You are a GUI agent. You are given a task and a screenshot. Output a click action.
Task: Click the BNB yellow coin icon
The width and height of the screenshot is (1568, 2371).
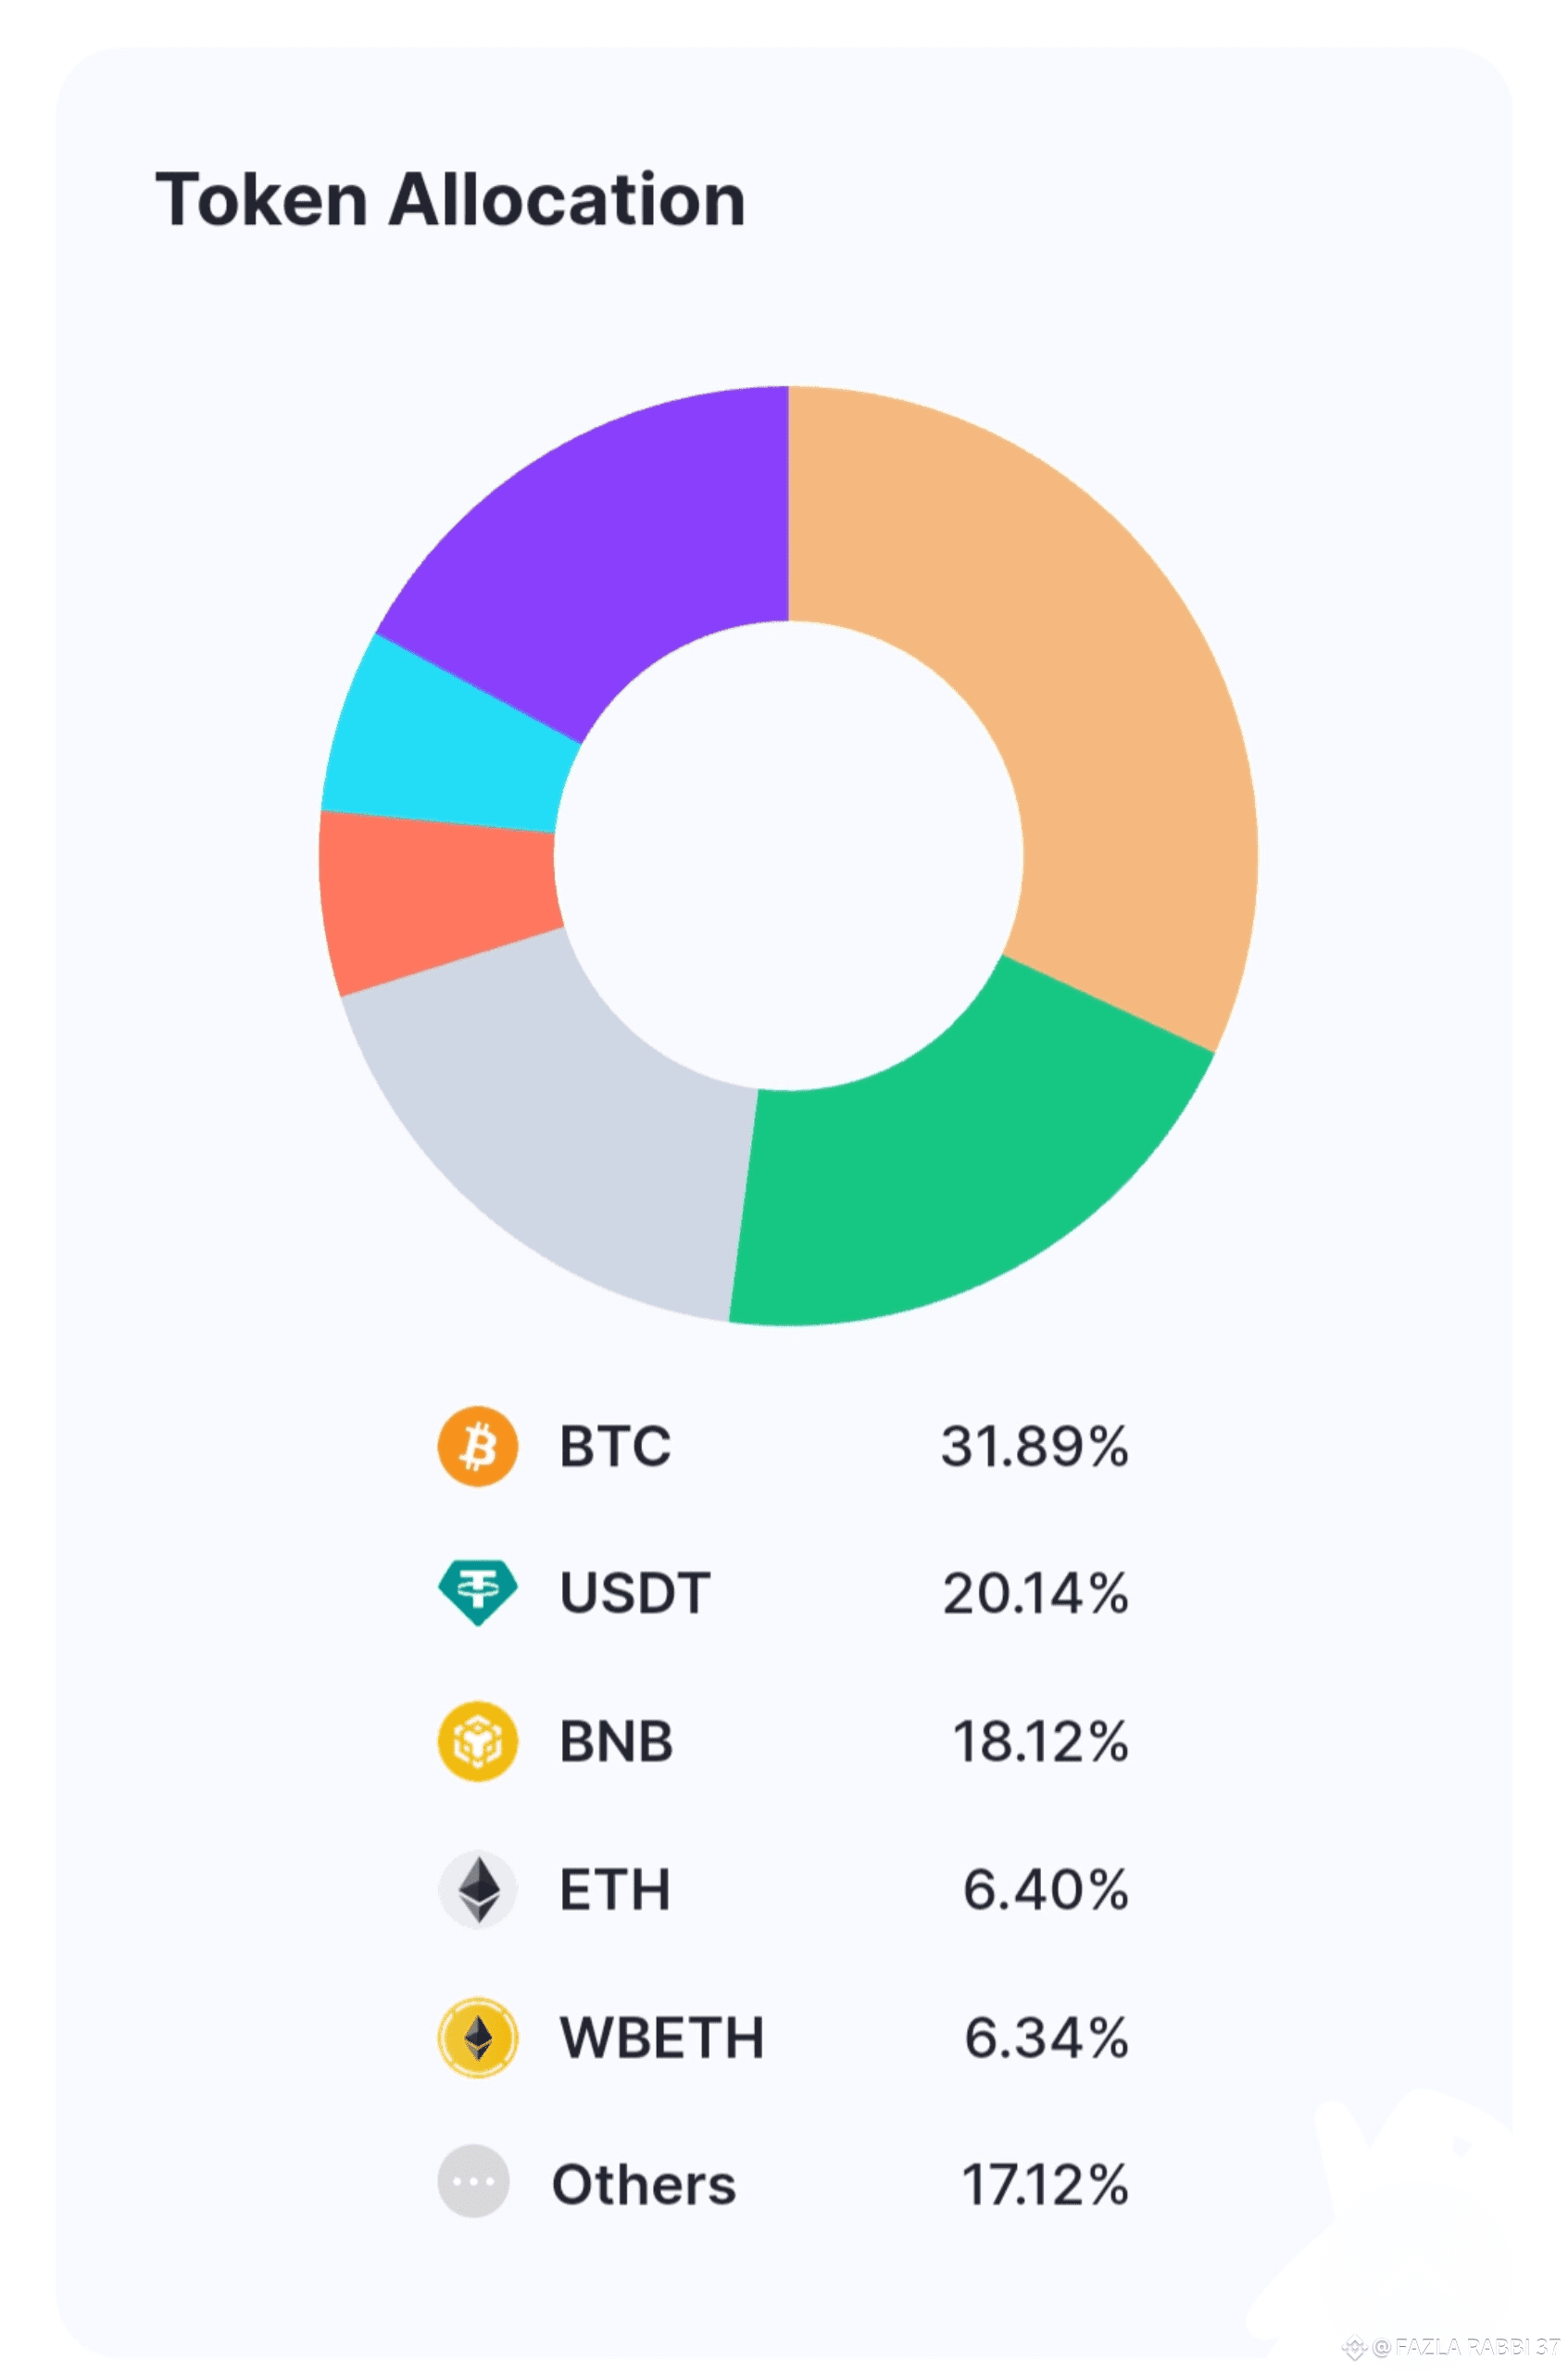478,1741
